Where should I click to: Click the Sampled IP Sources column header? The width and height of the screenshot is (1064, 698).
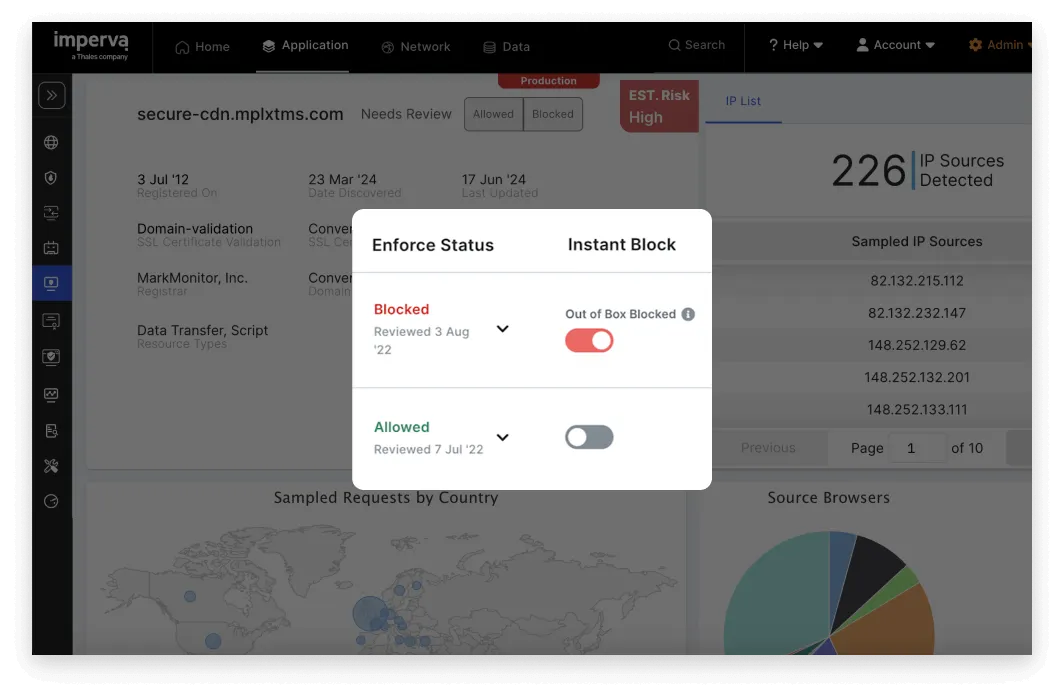(x=917, y=241)
